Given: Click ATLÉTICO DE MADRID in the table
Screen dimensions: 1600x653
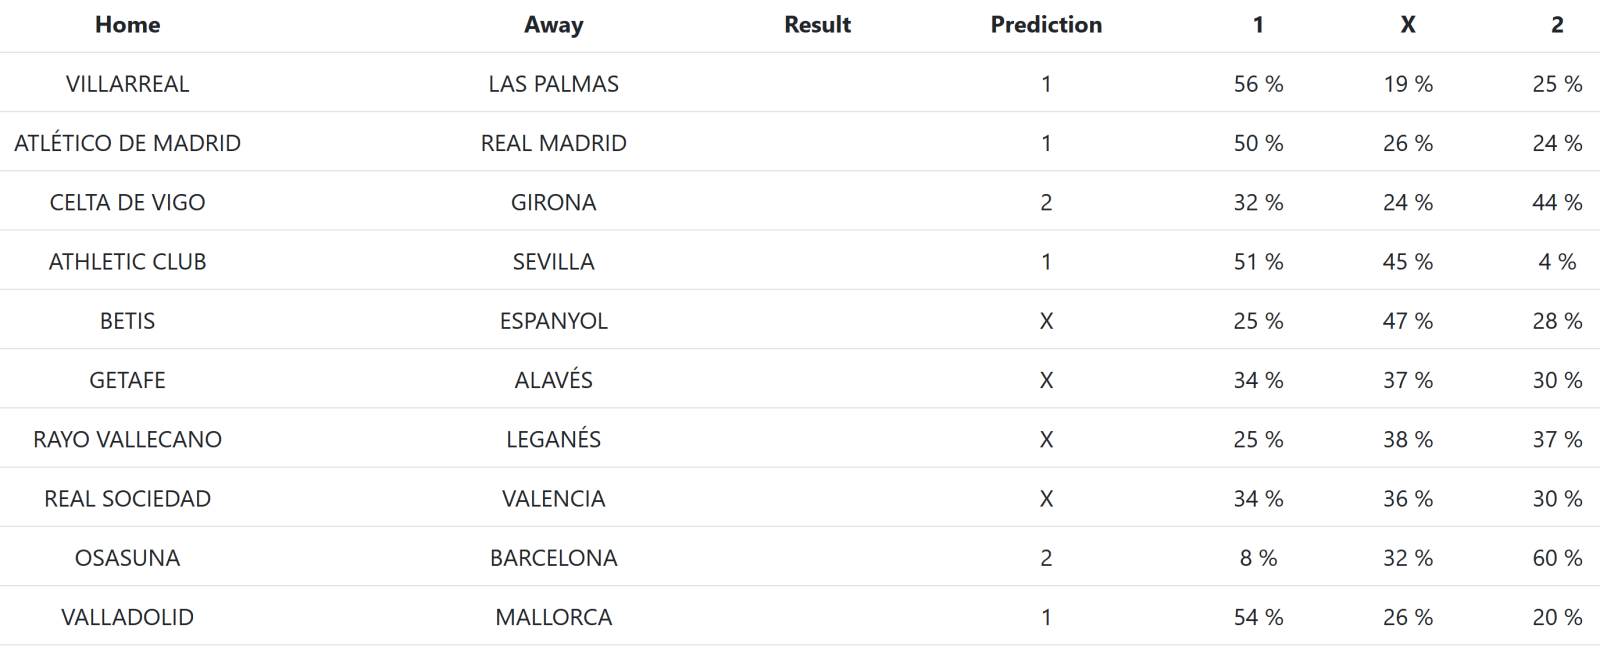Looking at the screenshot, I should point(127,143).
